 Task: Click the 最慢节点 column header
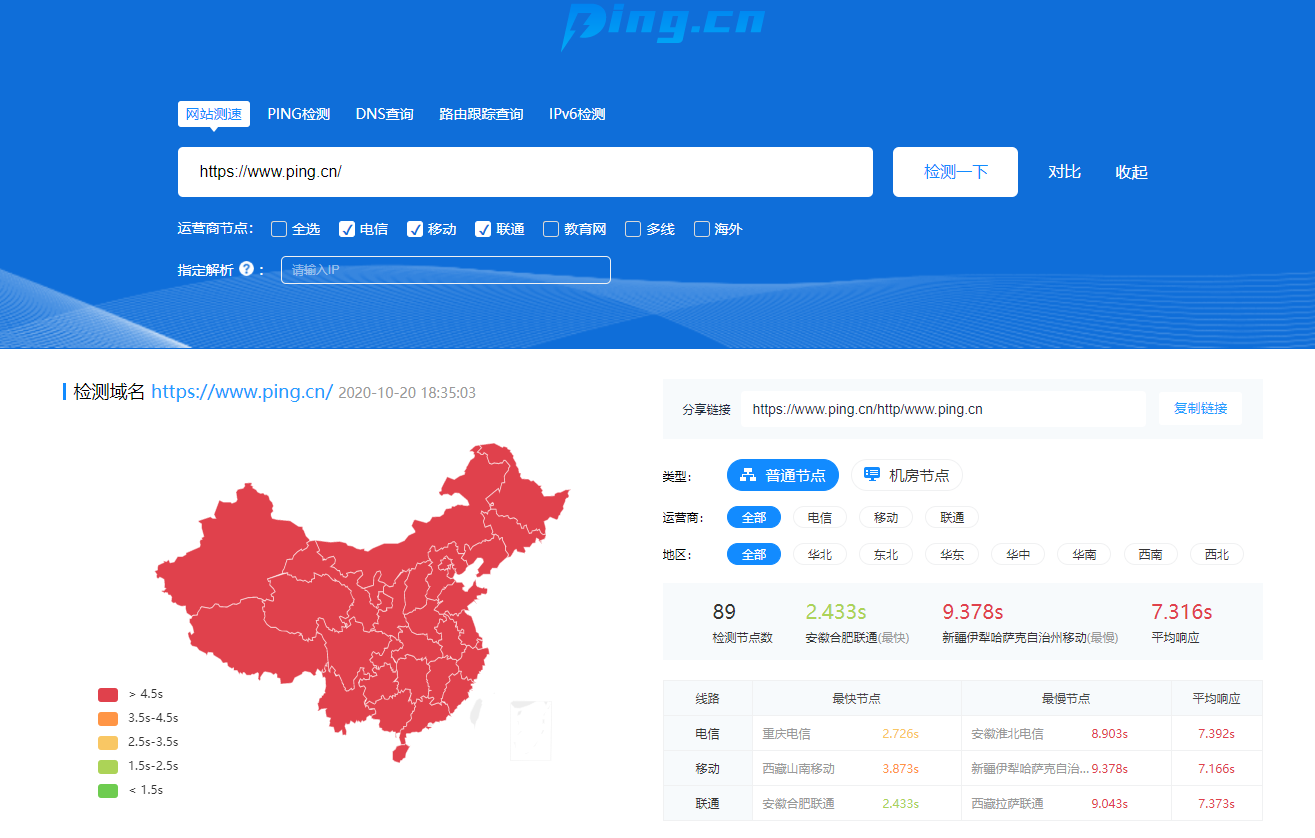(1066, 699)
